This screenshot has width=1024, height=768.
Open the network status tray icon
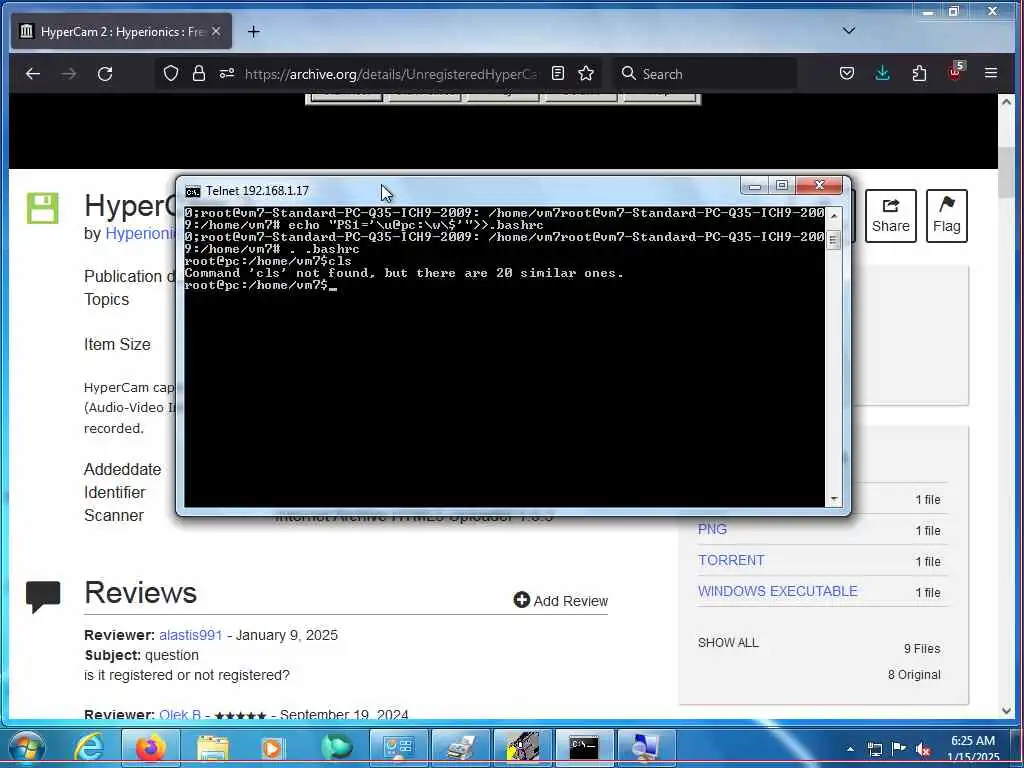pyautogui.click(x=874, y=750)
